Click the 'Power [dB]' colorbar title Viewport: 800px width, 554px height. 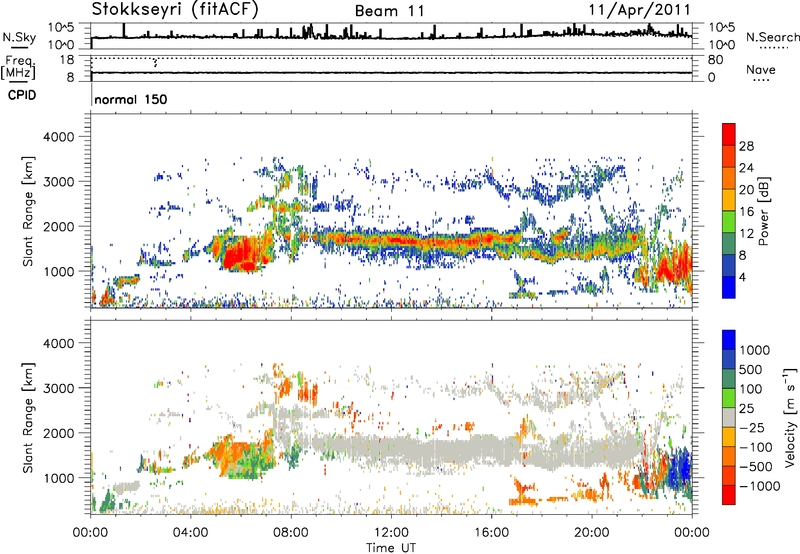(x=763, y=211)
